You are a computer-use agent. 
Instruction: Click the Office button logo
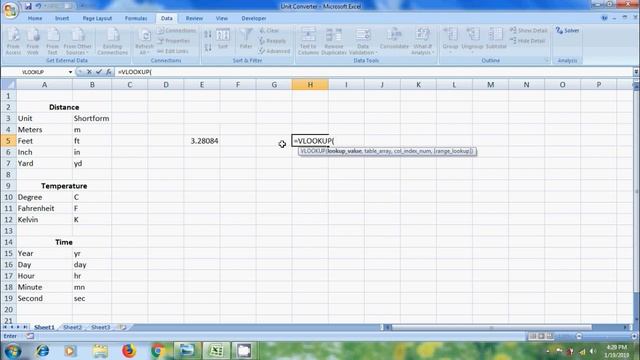tap(10, 10)
